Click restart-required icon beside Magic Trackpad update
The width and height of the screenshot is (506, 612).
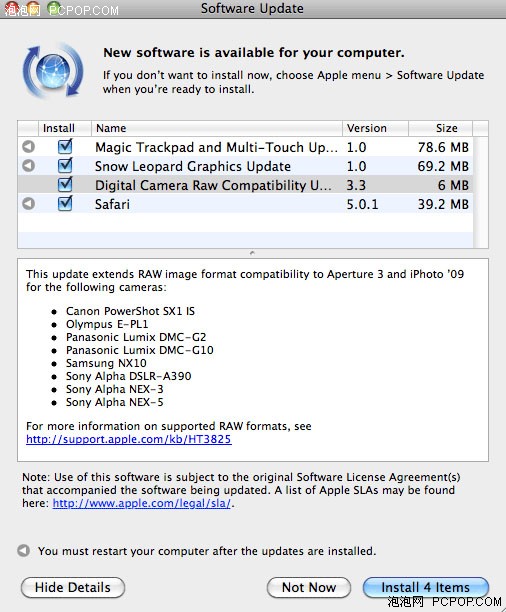[29, 147]
